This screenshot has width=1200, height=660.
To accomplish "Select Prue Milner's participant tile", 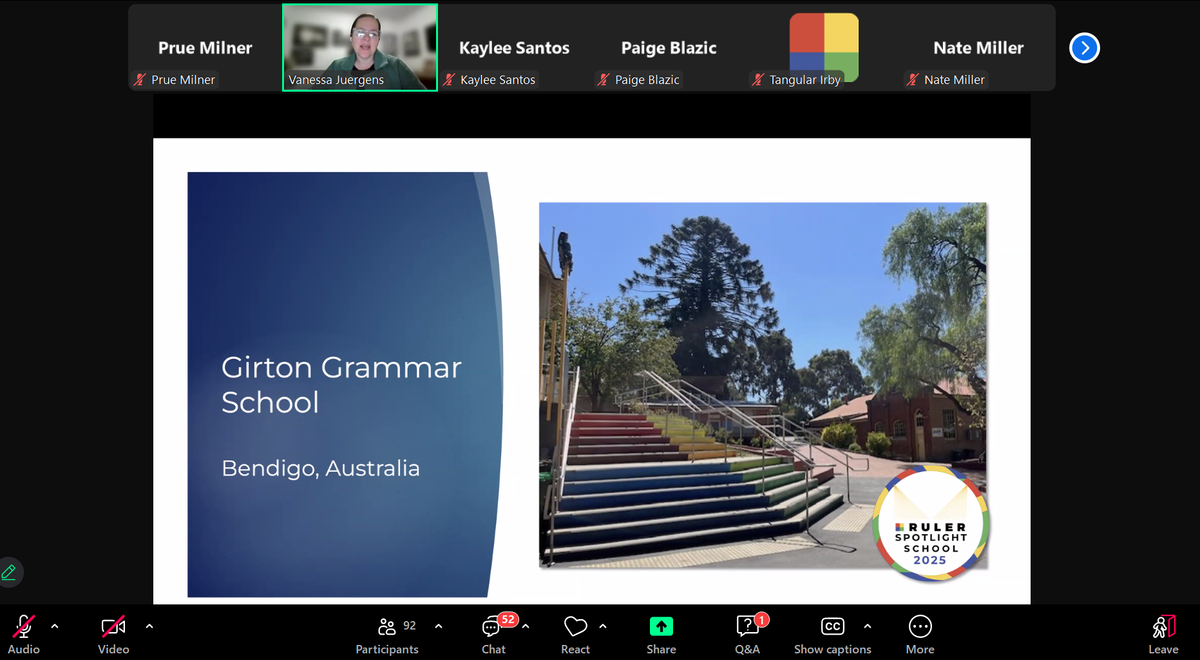I will [205, 48].
